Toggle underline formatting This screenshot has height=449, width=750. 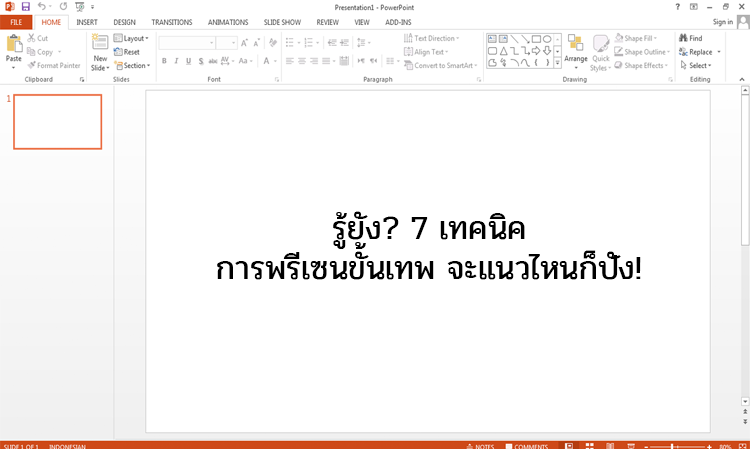pyautogui.click(x=188, y=61)
